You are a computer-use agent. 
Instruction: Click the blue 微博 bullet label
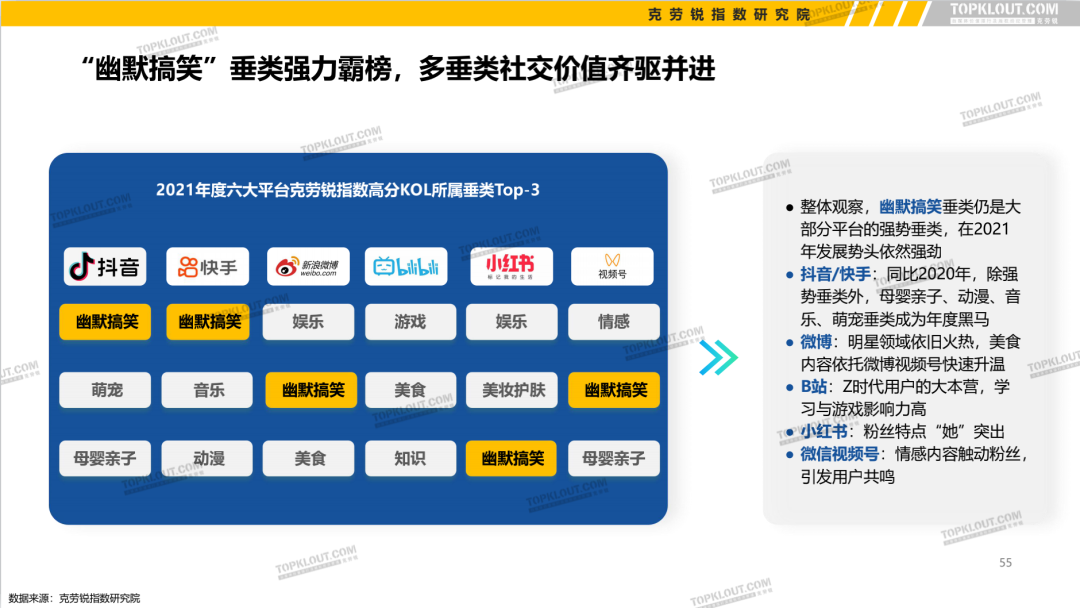coord(816,342)
